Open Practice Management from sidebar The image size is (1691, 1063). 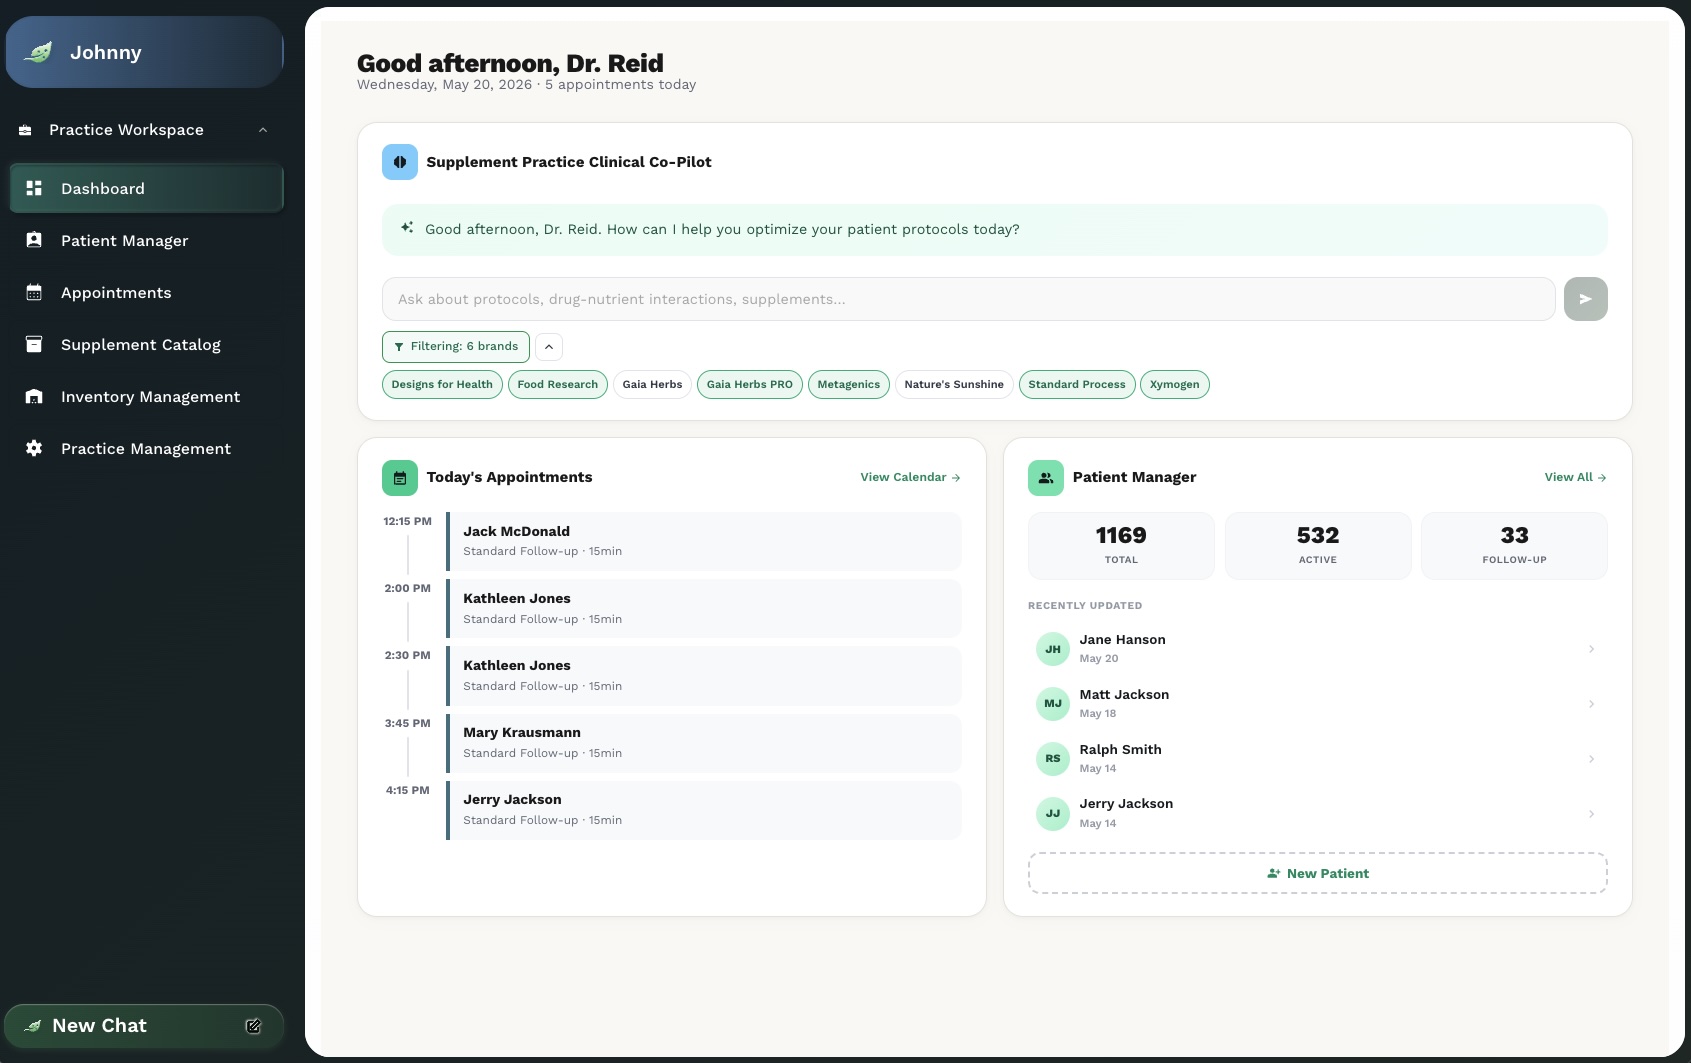[147, 448]
